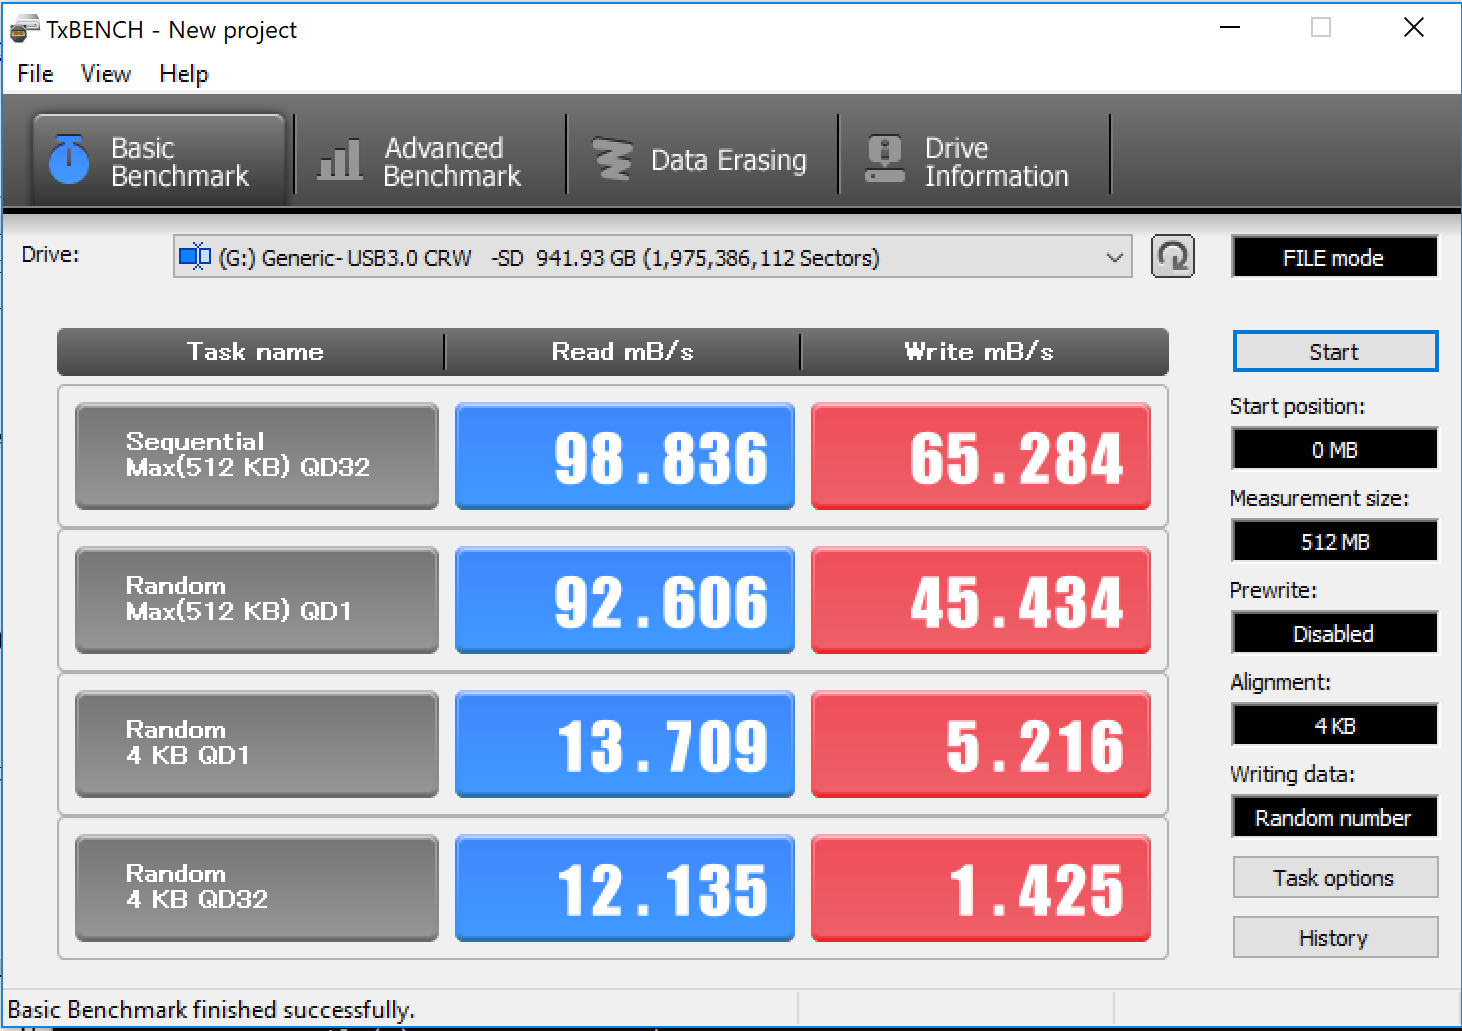Open Task options

coord(1334,878)
